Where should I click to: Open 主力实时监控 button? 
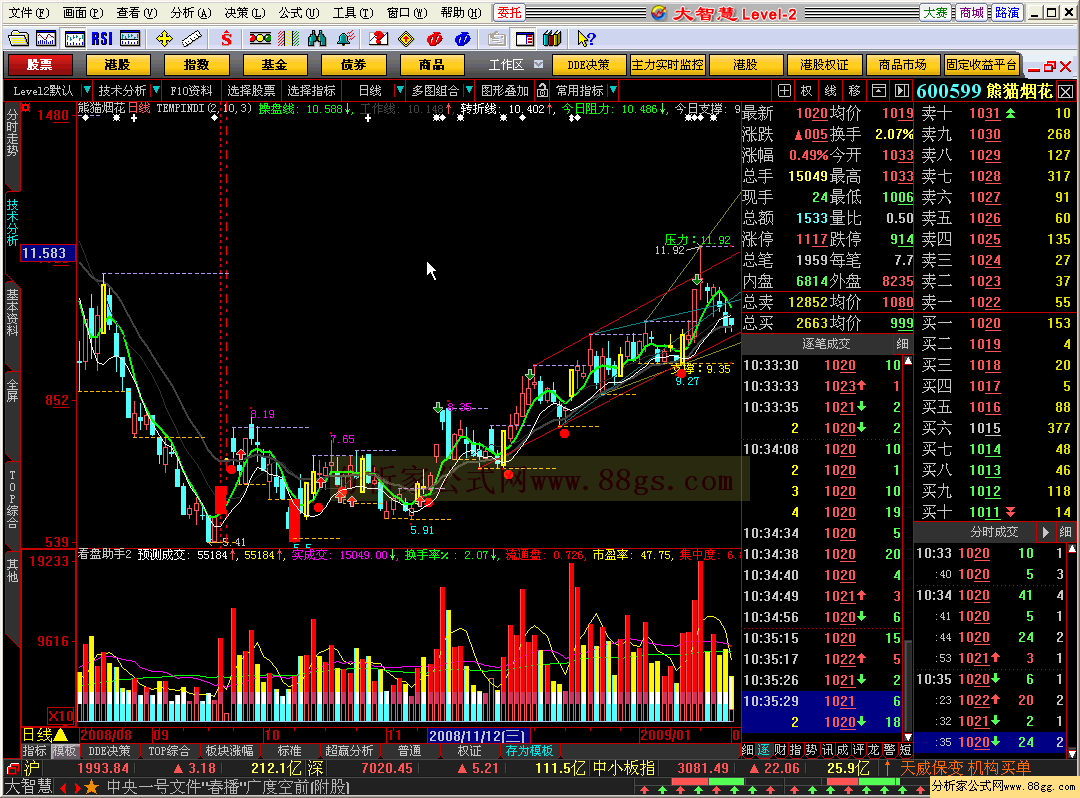coord(667,65)
